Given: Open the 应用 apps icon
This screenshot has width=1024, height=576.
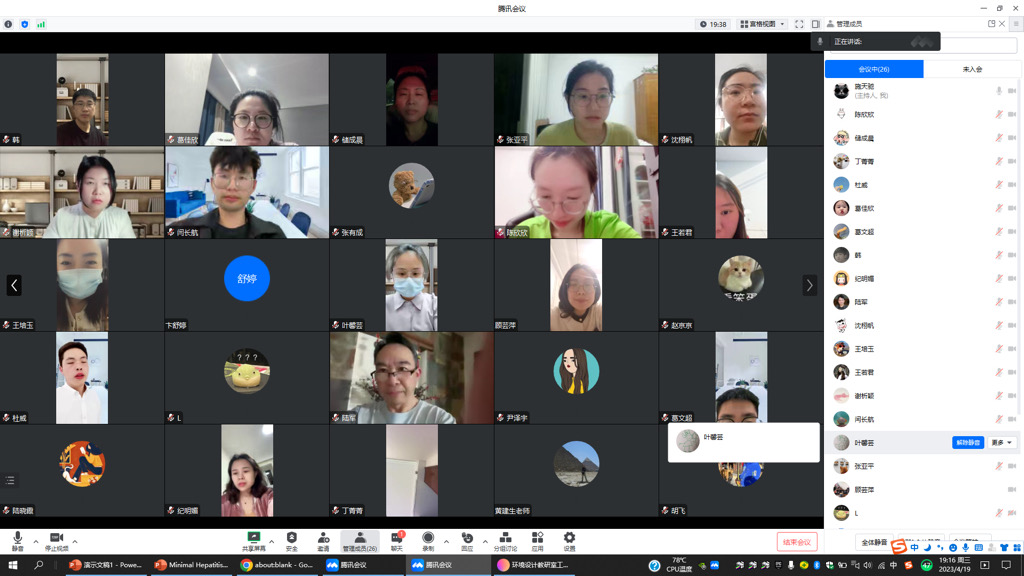Looking at the screenshot, I should click(x=537, y=537).
